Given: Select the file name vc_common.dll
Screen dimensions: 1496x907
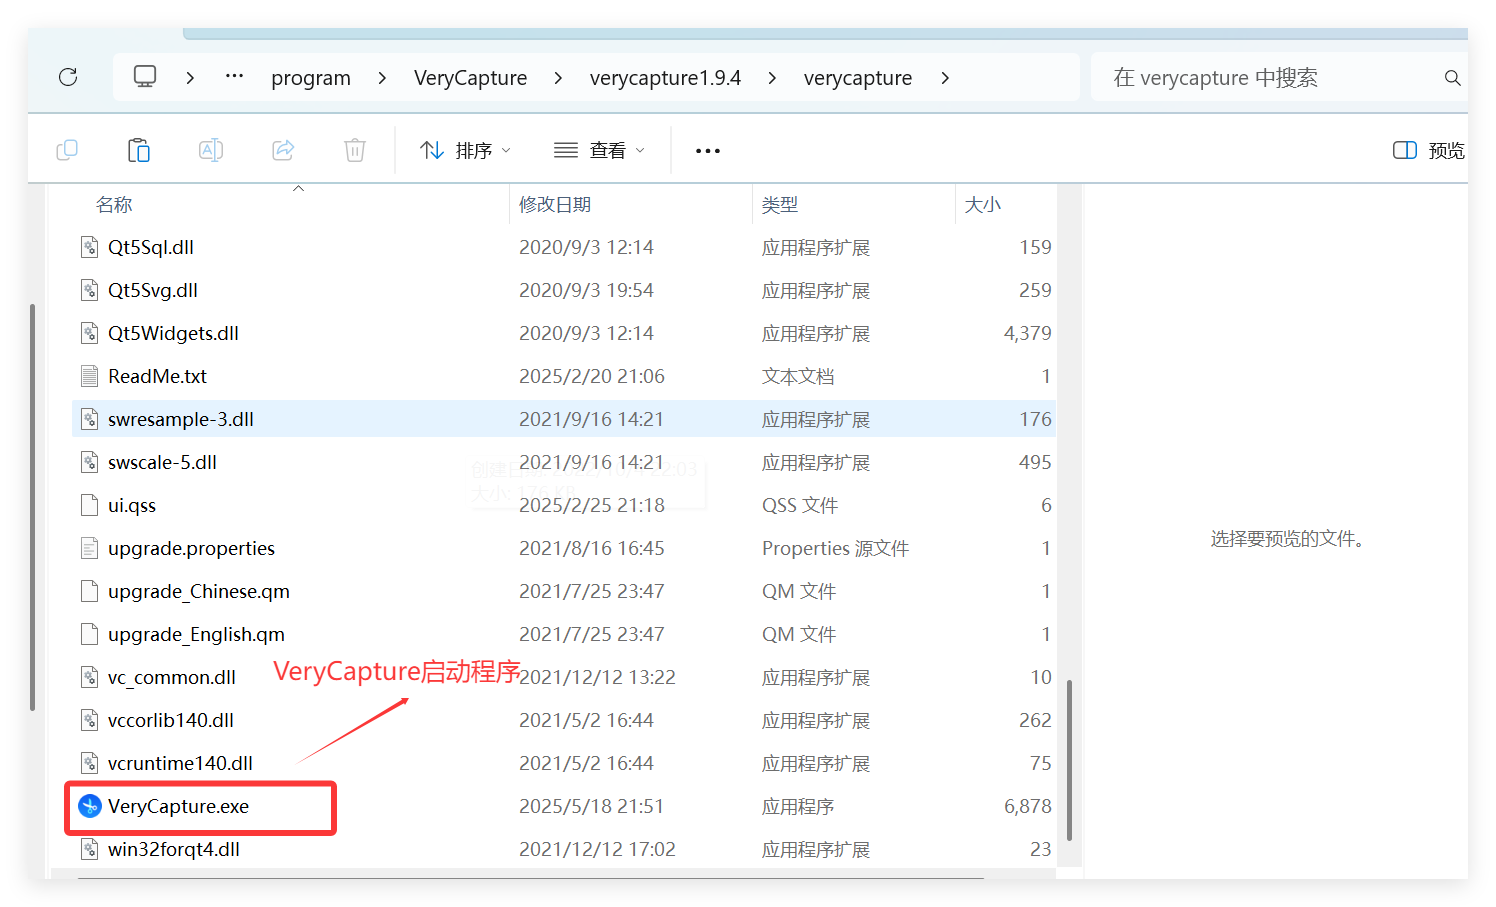Looking at the screenshot, I should 172,677.
